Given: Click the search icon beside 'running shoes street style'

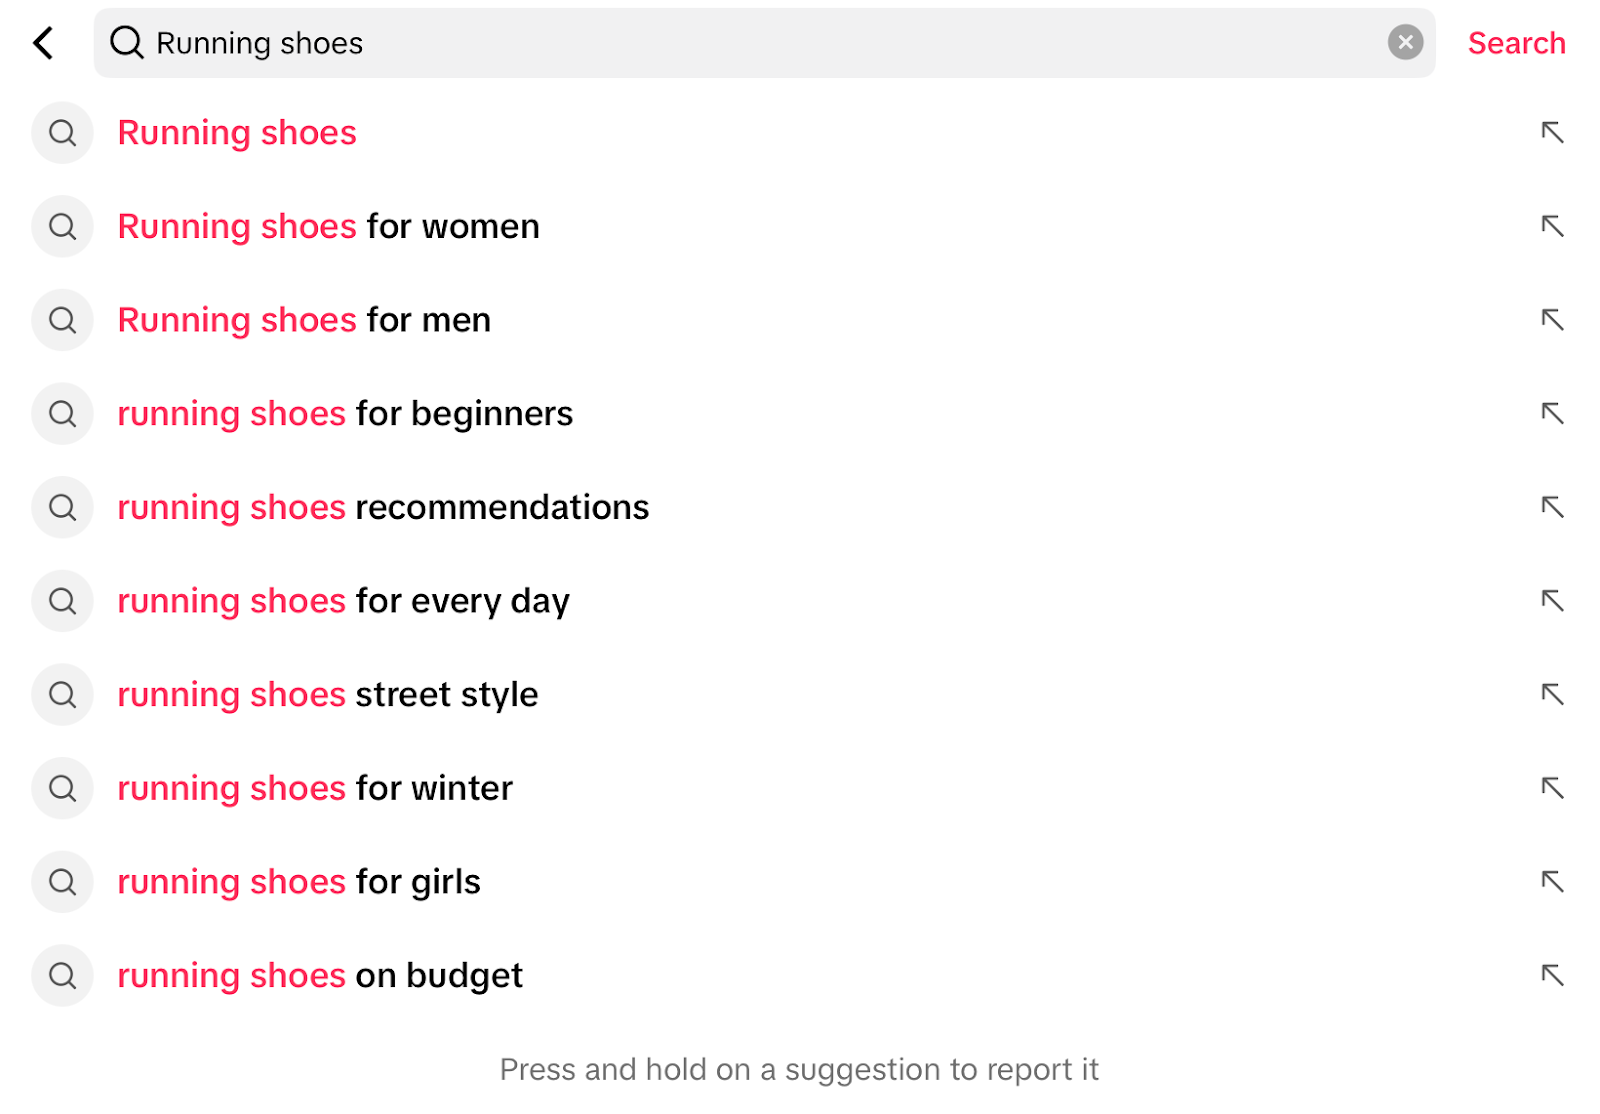Looking at the screenshot, I should click(x=62, y=694).
